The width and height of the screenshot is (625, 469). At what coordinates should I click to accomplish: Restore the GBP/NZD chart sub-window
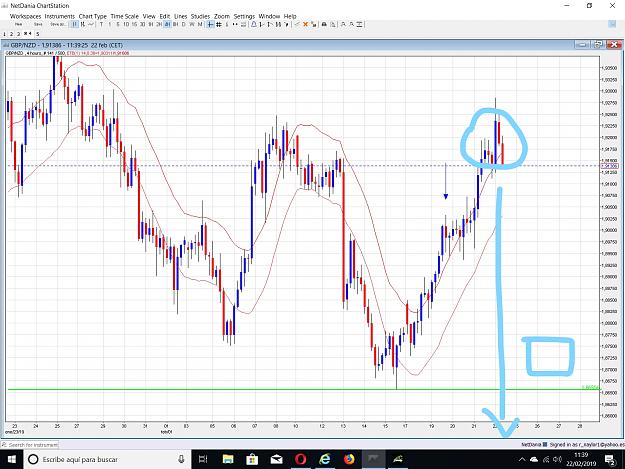click(598, 45)
